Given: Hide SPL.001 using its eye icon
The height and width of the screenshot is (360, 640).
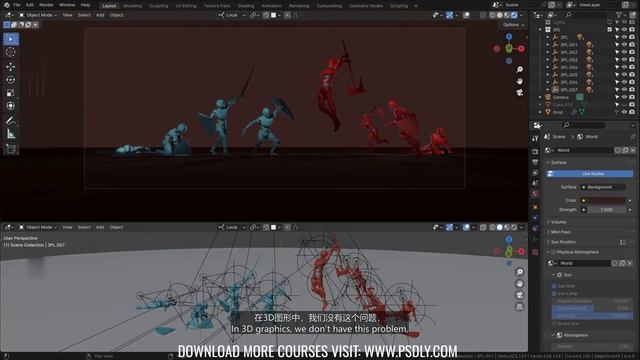Looking at the screenshot, I should [624, 45].
